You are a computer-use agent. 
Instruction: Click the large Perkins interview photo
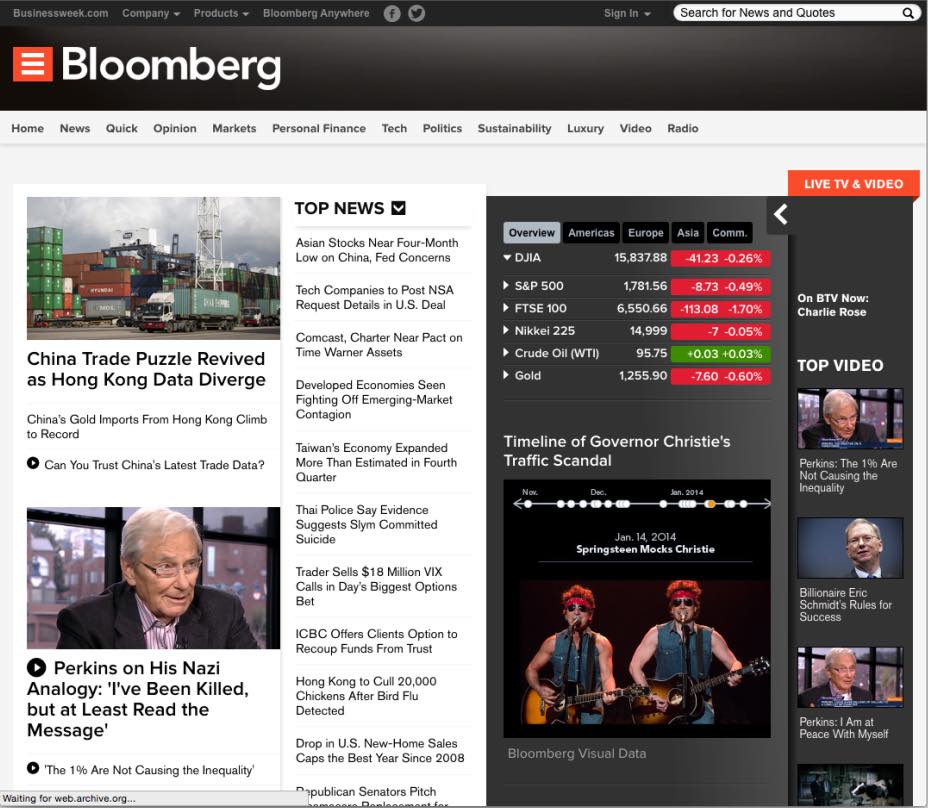click(153, 578)
